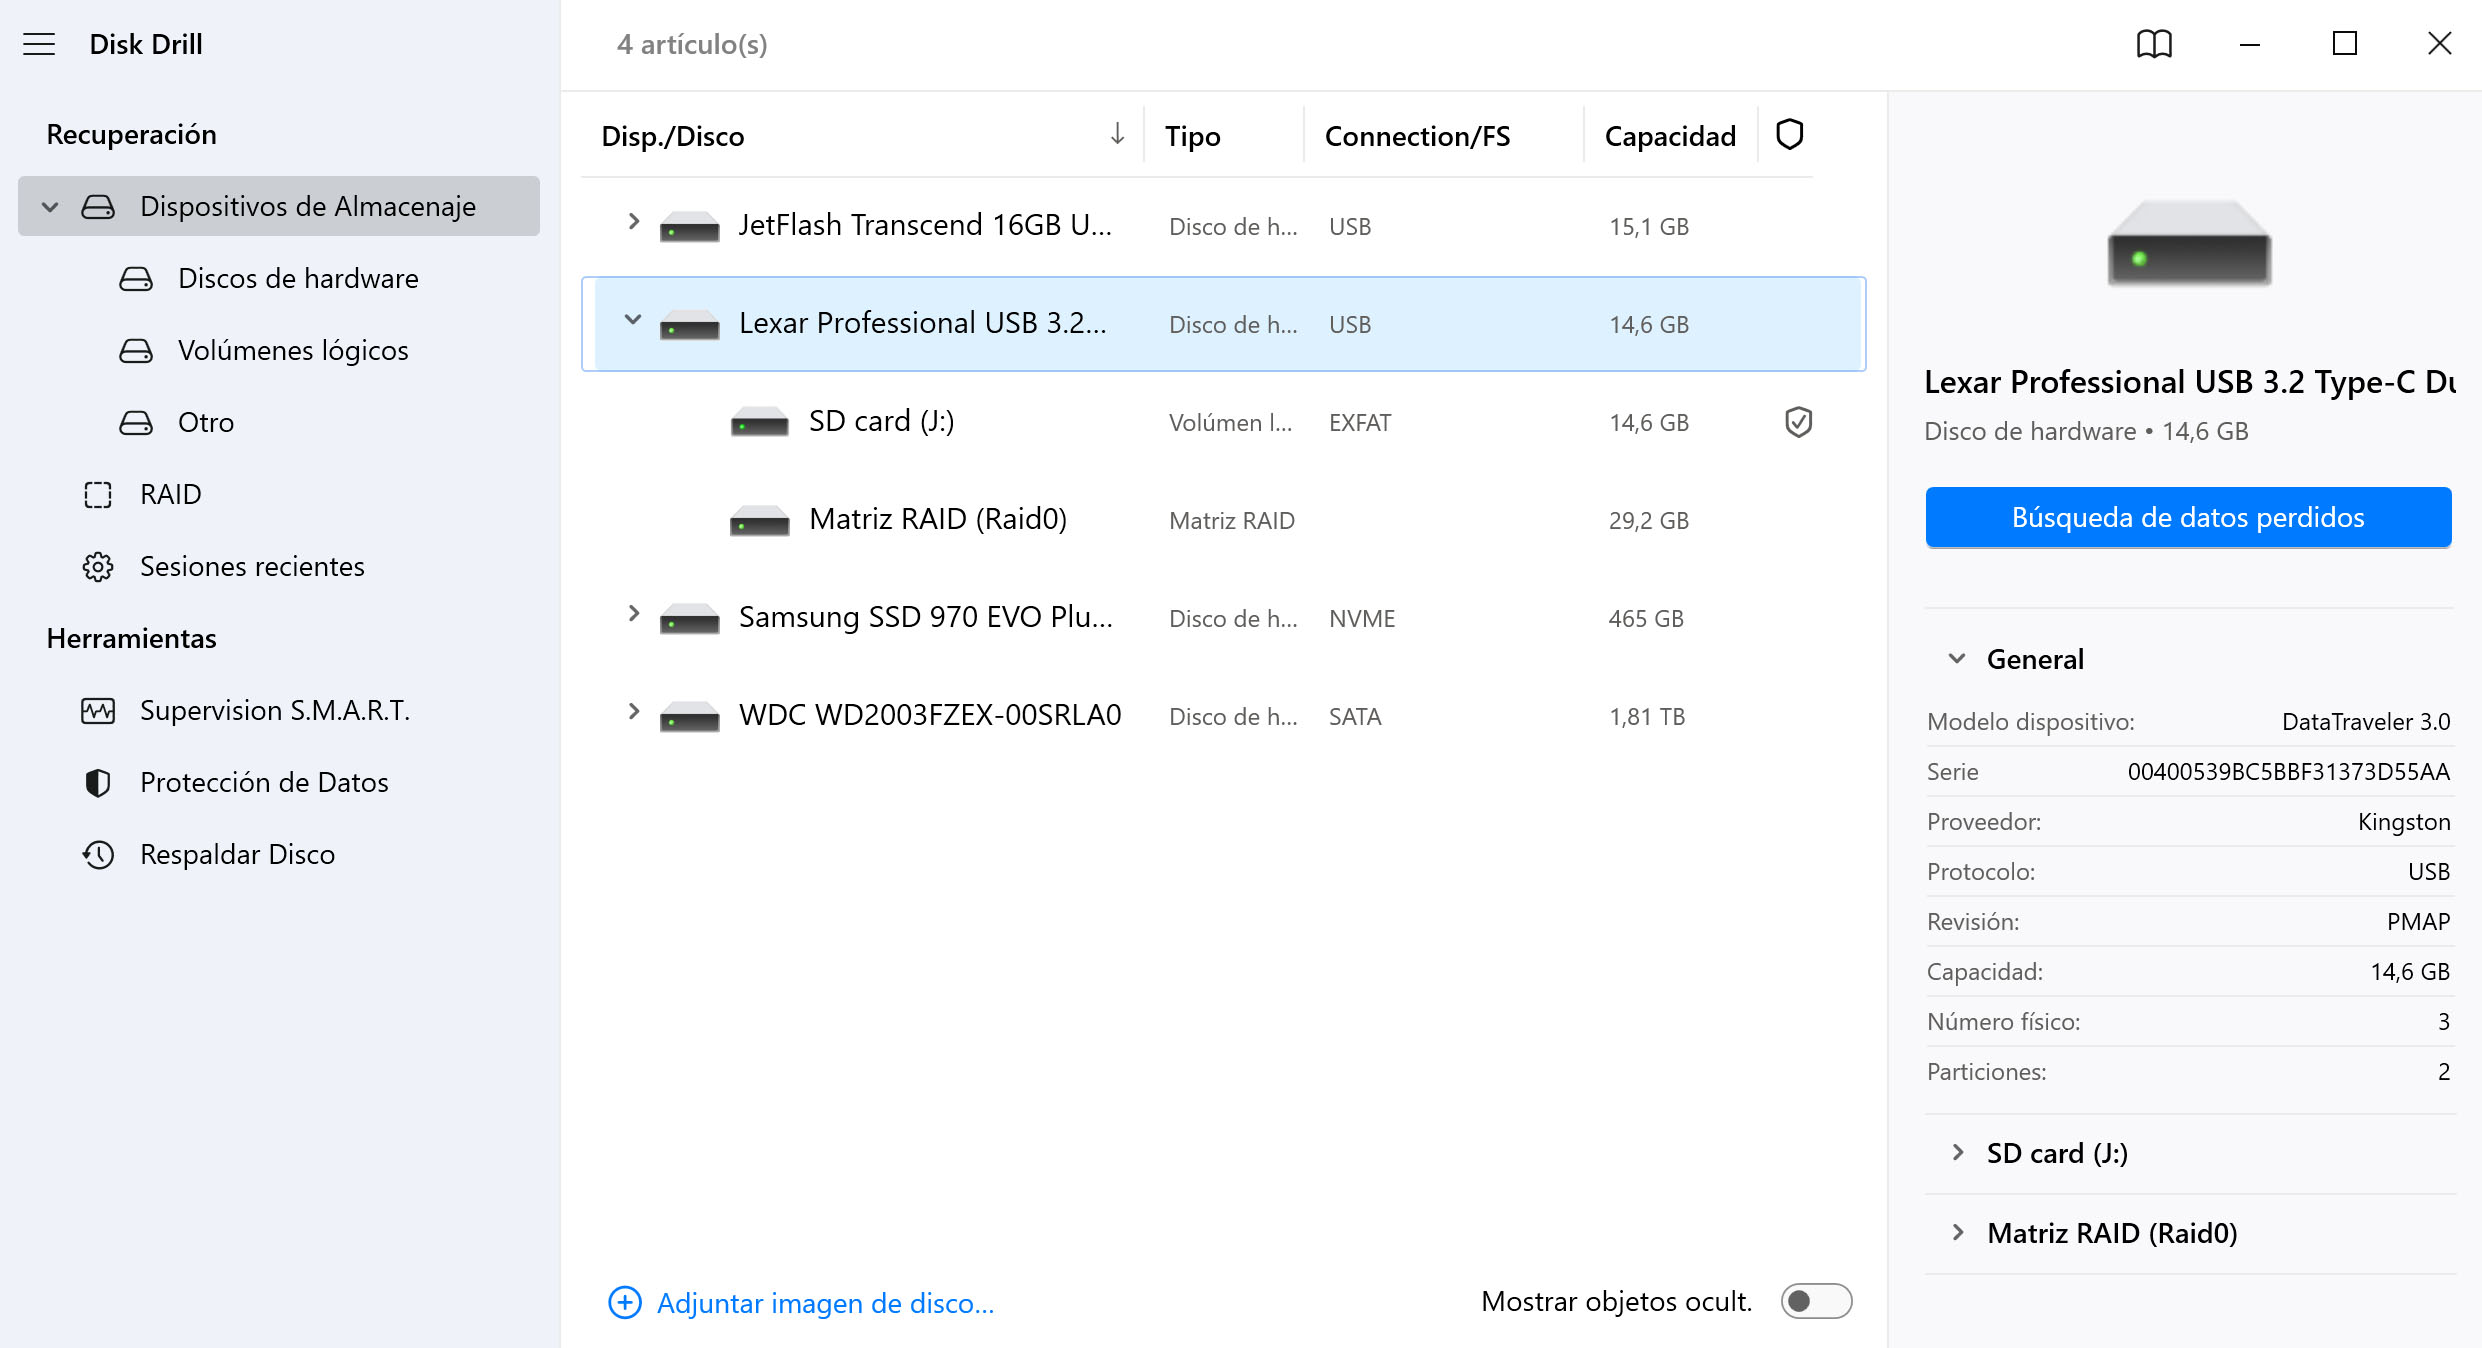Click the NVME connection cell
Screen dimensions: 2482x1348
(x=1361, y=618)
